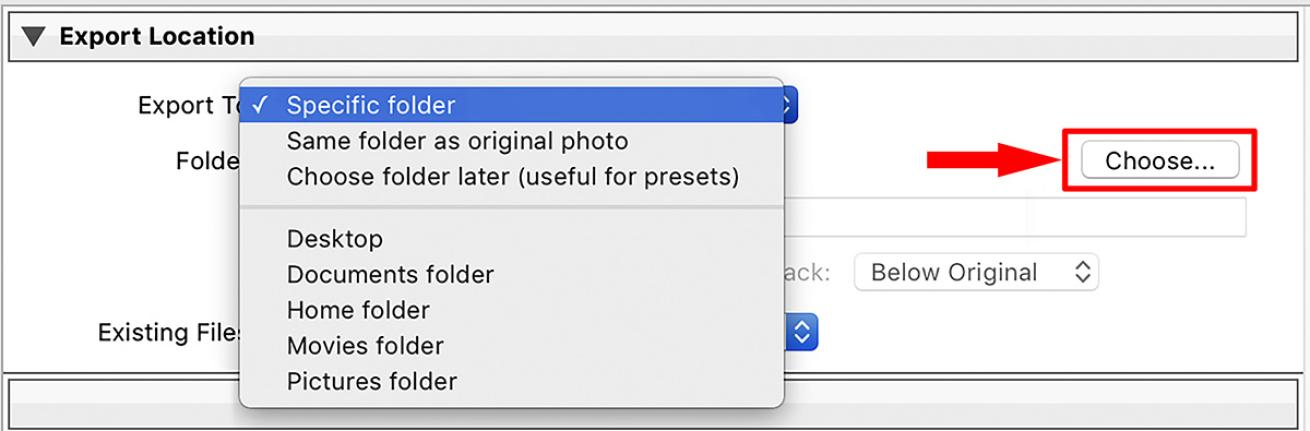
Task: Click the subfolder text field
Action: [x=1010, y=217]
